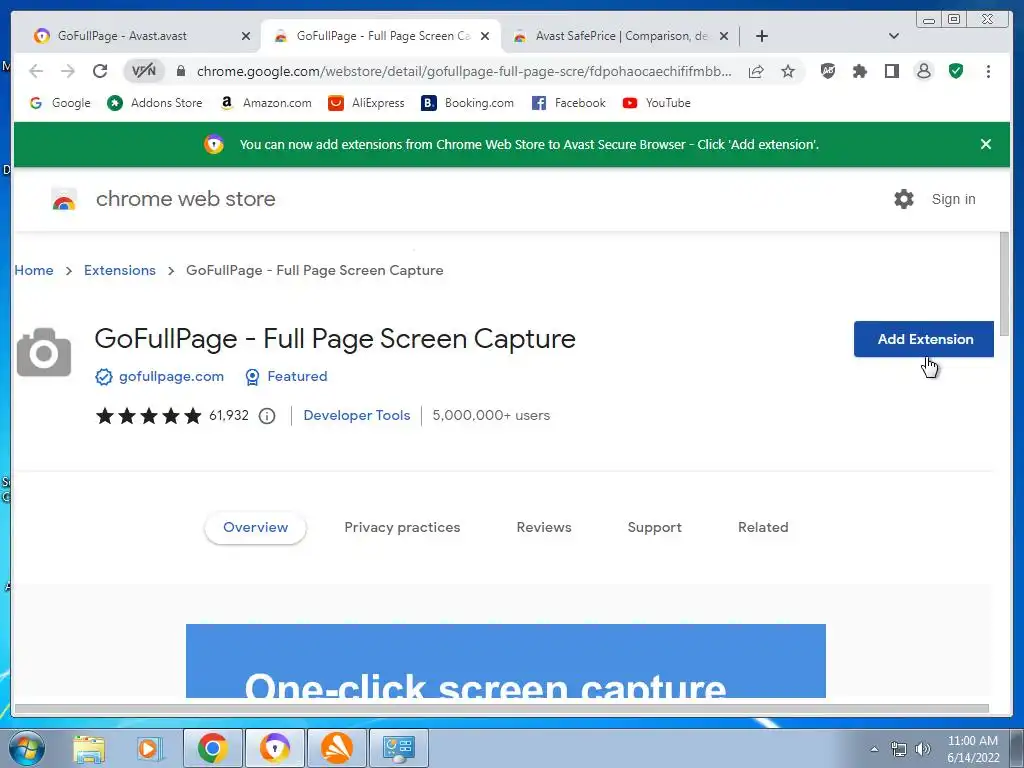Click the horizontal page scrollbar

pyautogui.click(x=501, y=709)
